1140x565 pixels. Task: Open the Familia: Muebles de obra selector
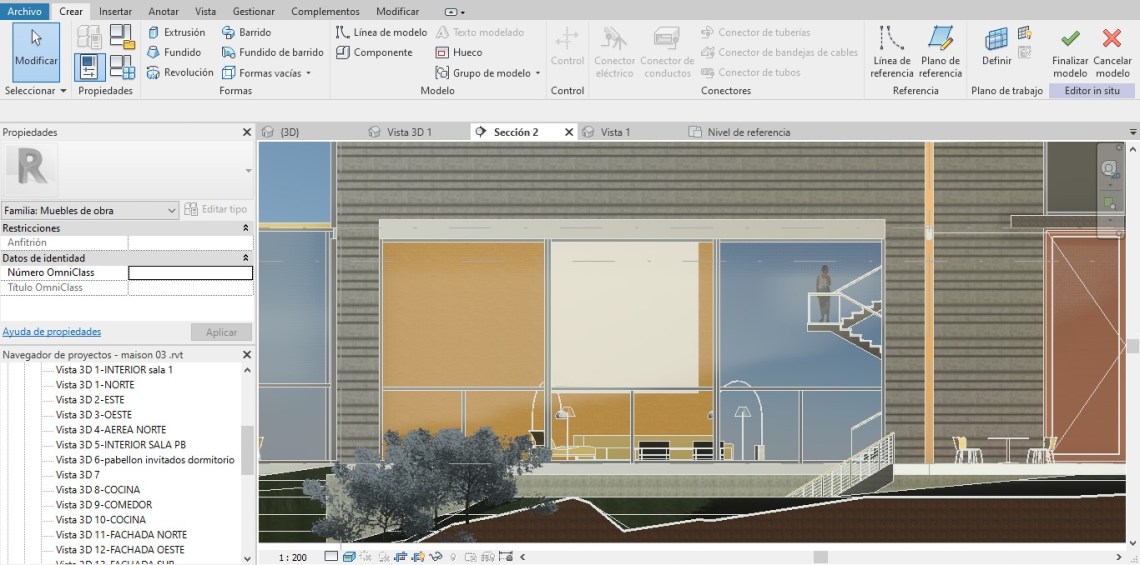click(x=90, y=210)
